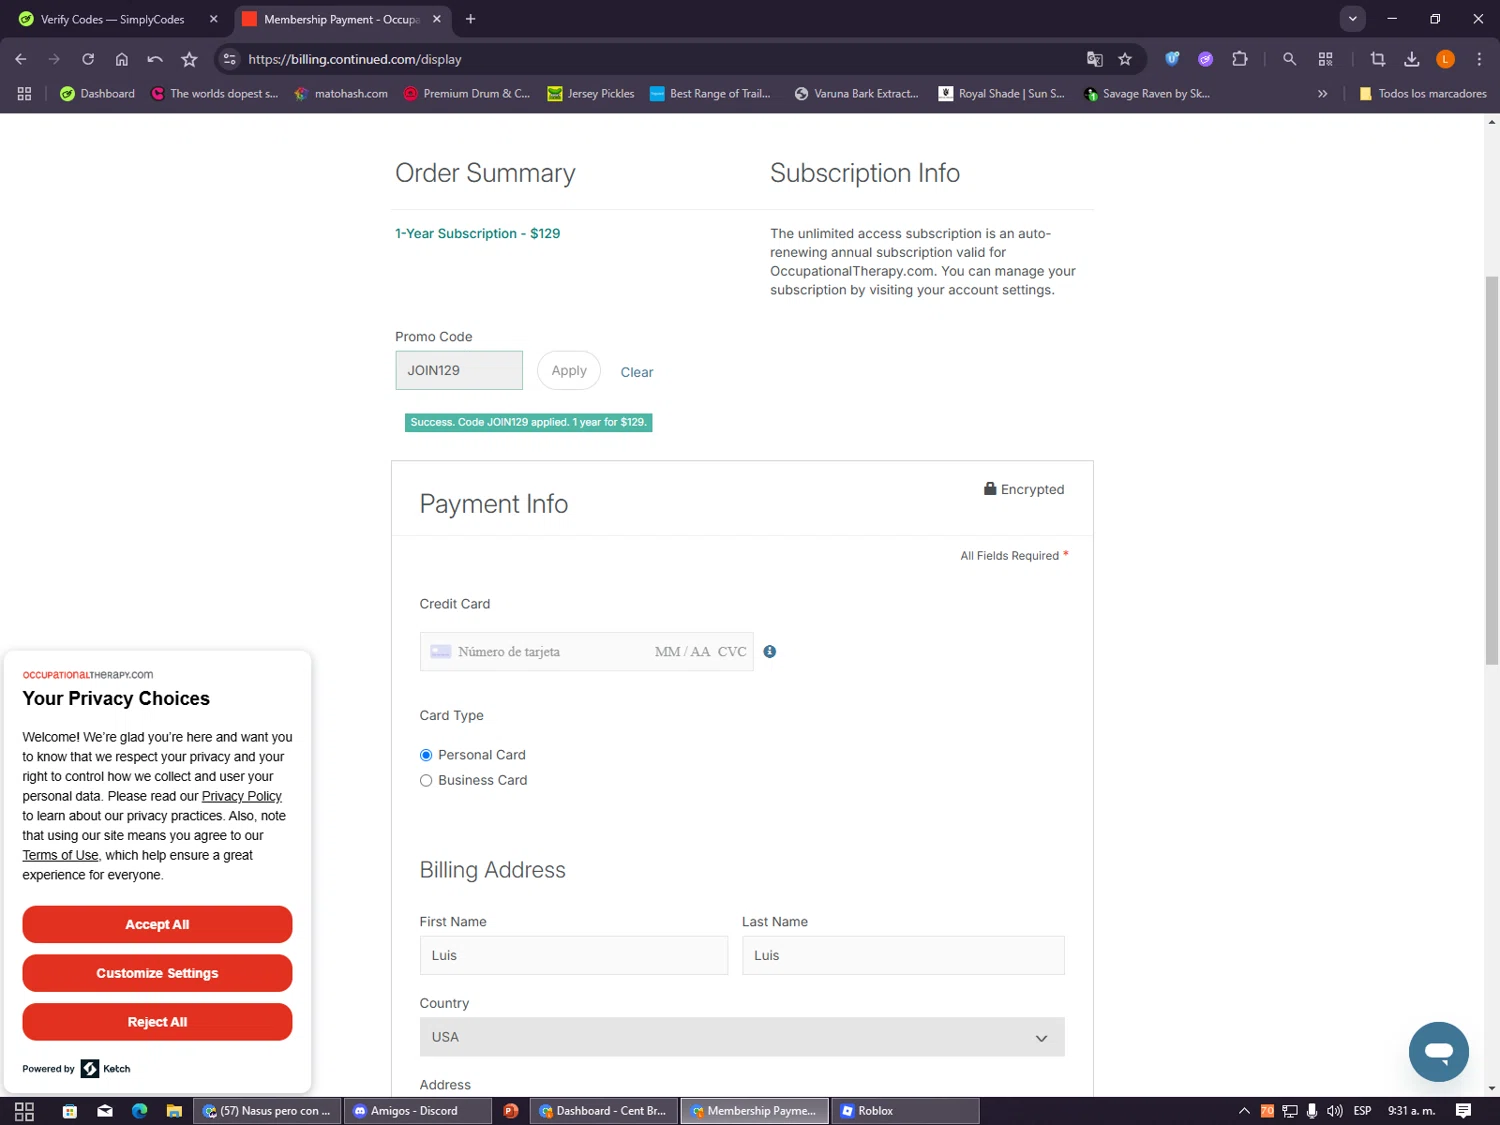The width and height of the screenshot is (1500, 1125).
Task: Click the address bar URL
Action: tap(355, 59)
